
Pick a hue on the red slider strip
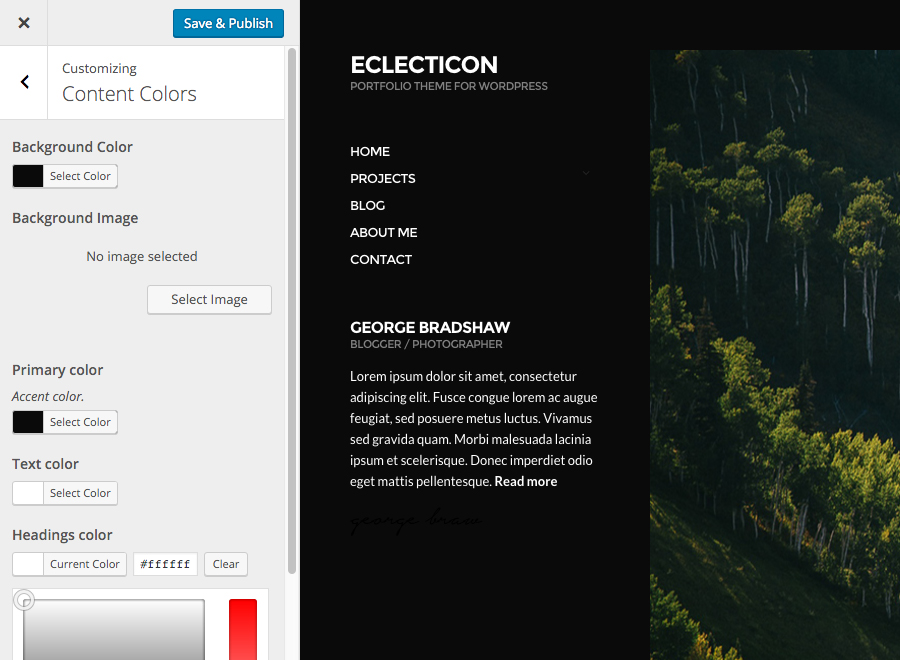click(x=243, y=630)
